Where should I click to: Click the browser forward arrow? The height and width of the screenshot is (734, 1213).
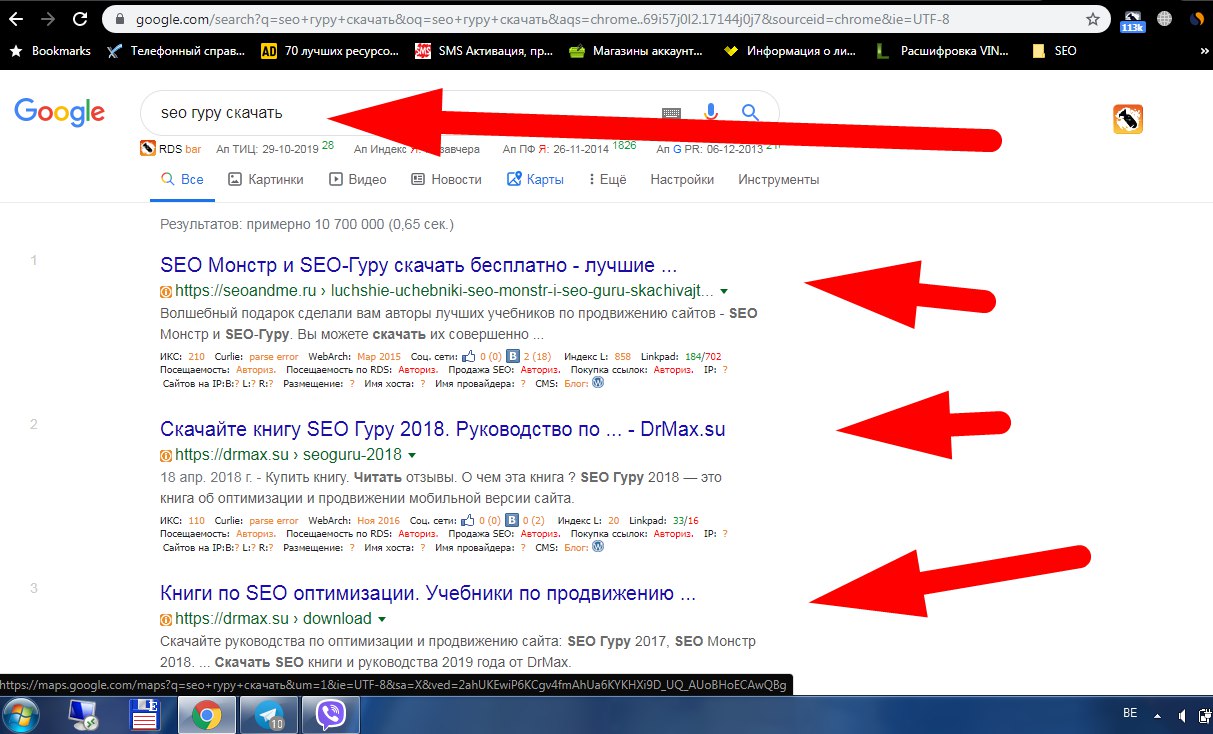[x=47, y=18]
